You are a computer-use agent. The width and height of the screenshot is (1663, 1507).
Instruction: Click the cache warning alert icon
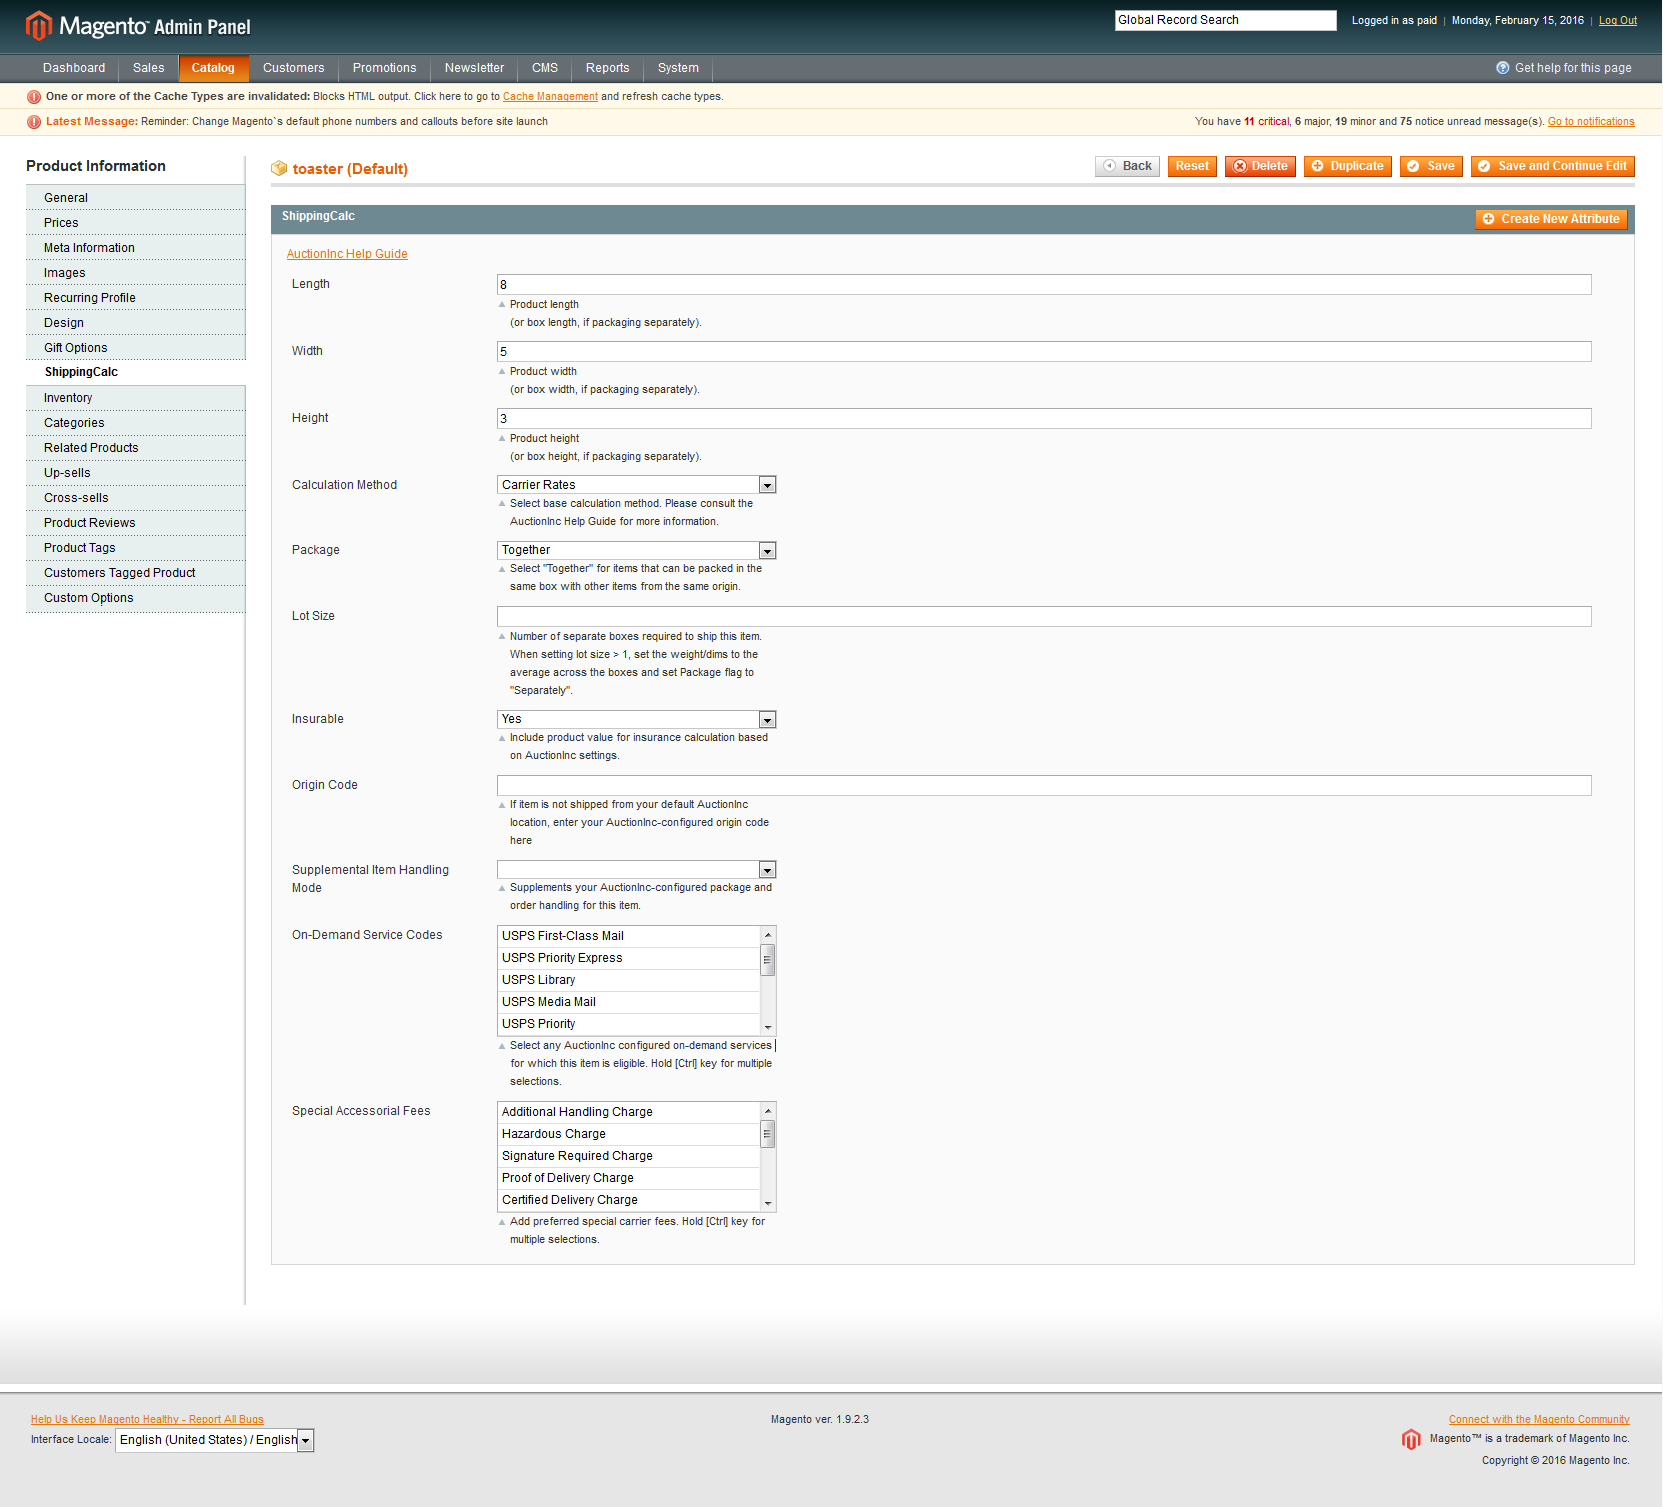tap(34, 97)
